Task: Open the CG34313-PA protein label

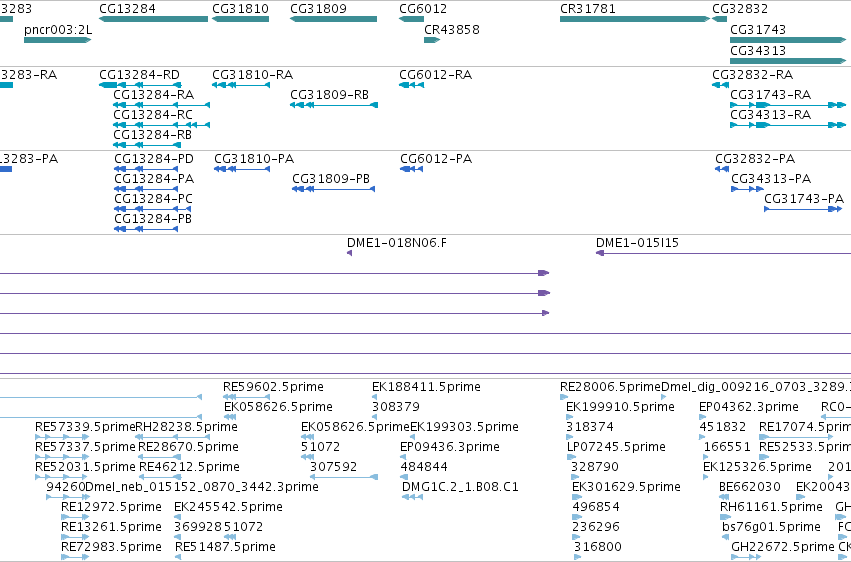Action: (771, 178)
